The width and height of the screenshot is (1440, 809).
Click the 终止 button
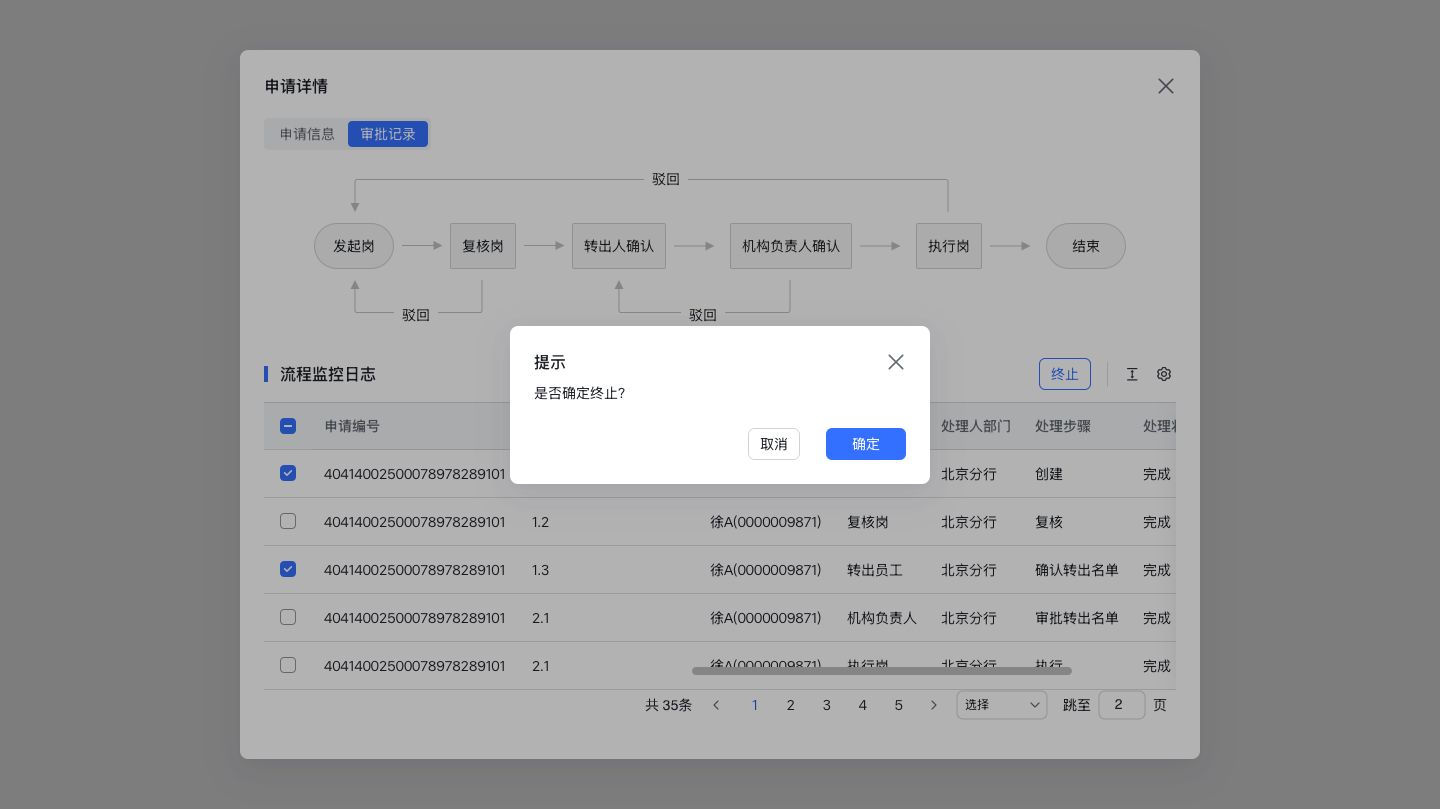pyautogui.click(x=1065, y=374)
